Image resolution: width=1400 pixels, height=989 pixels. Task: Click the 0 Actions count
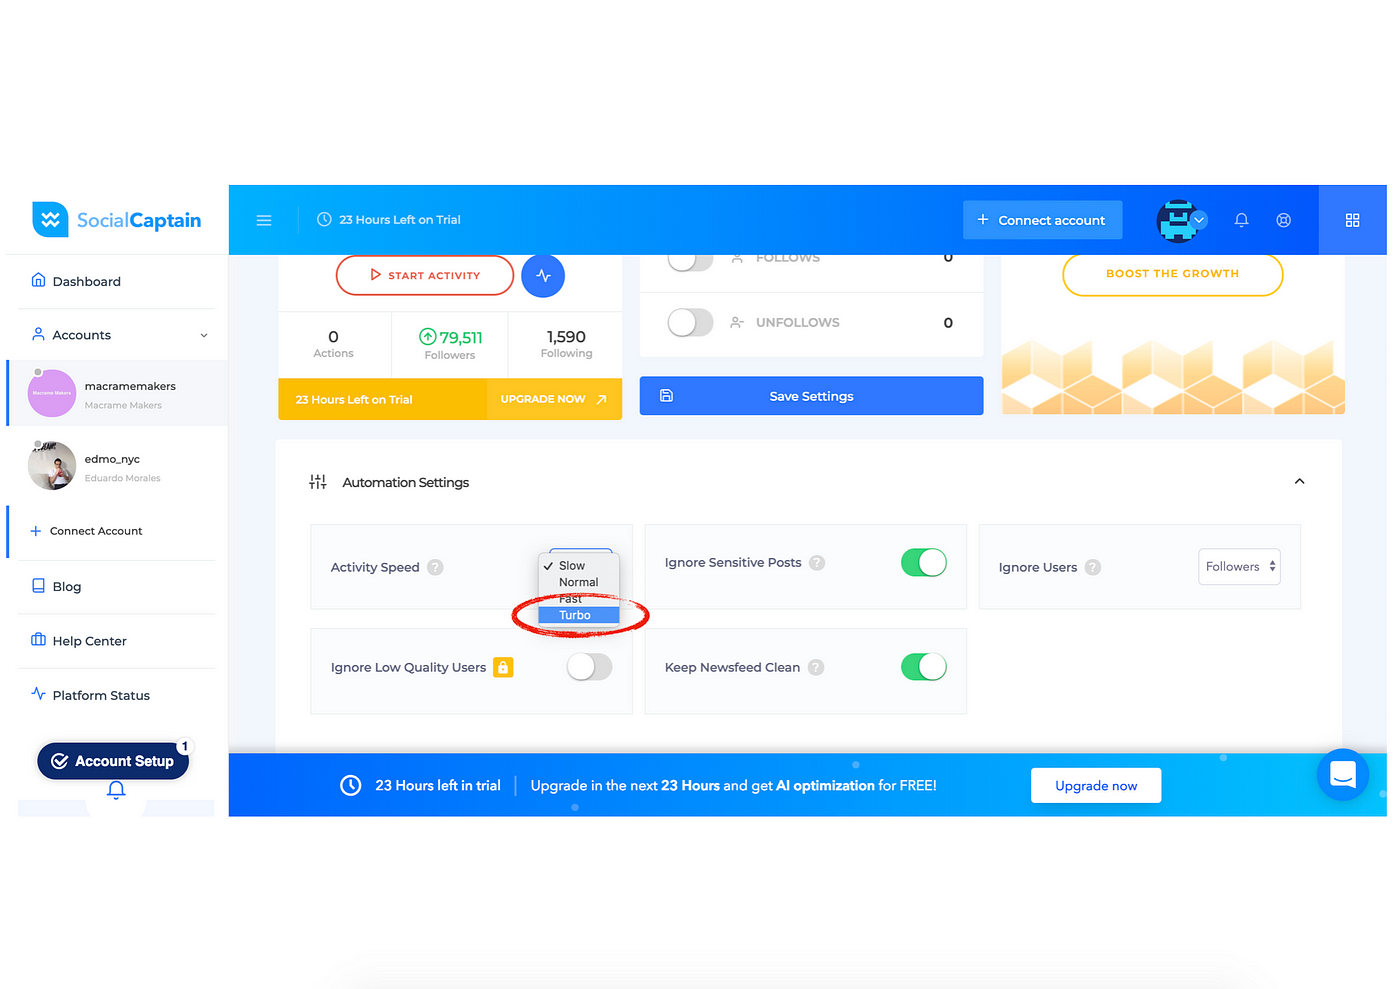coord(333,344)
